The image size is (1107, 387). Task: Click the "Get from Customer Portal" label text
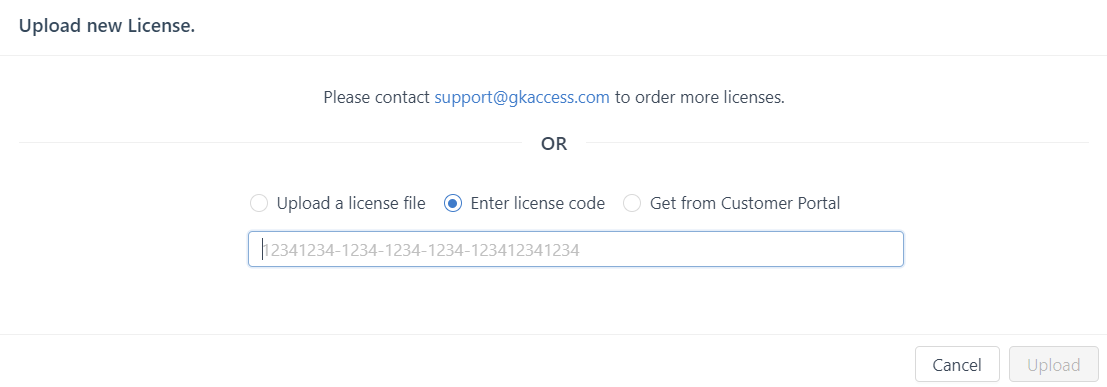745,203
